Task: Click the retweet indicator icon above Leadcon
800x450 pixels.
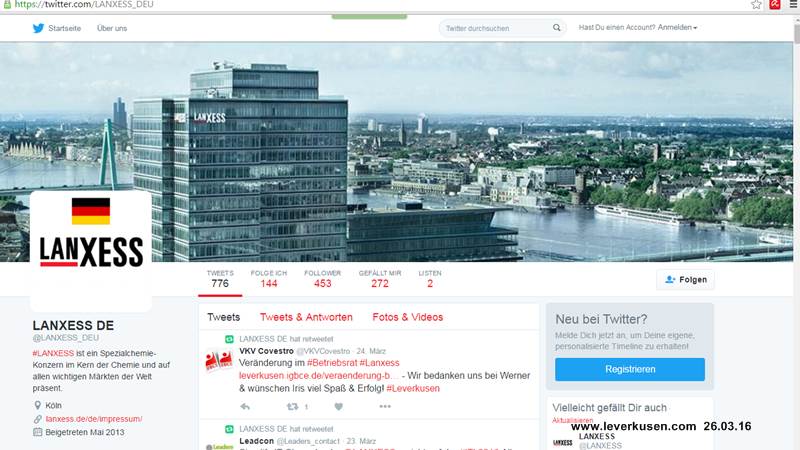Action: (229, 429)
